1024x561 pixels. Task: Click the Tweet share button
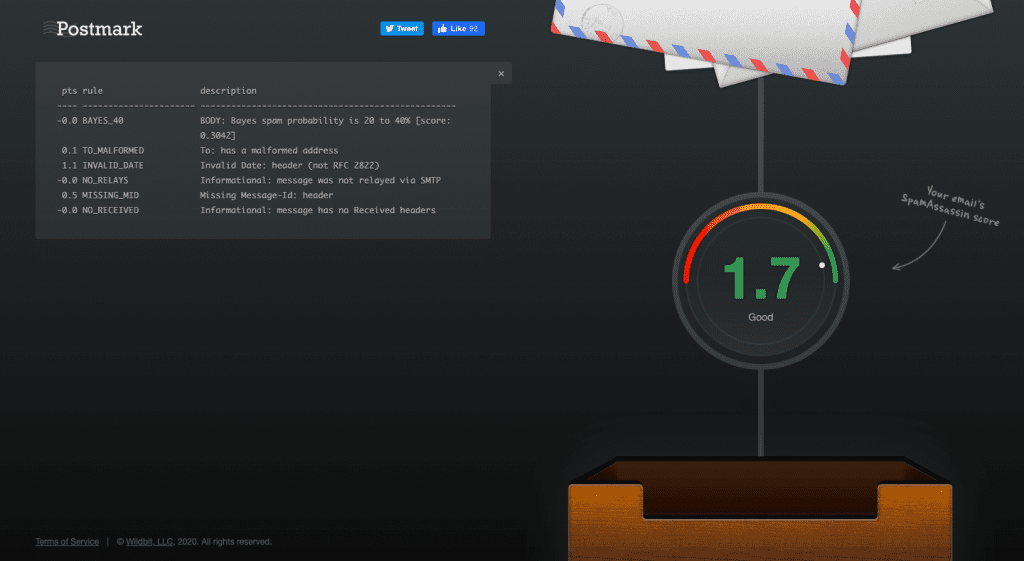tap(402, 29)
